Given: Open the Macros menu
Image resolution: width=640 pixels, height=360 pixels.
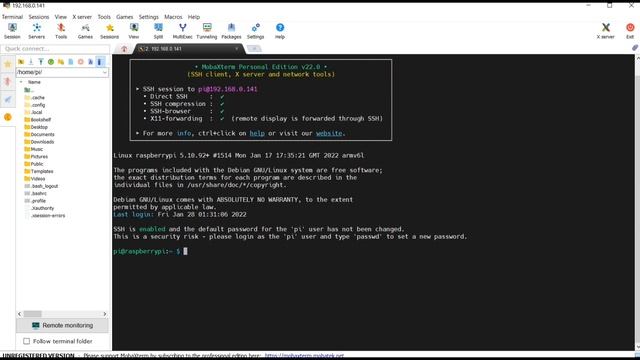Looking at the screenshot, I should pos(173,17).
